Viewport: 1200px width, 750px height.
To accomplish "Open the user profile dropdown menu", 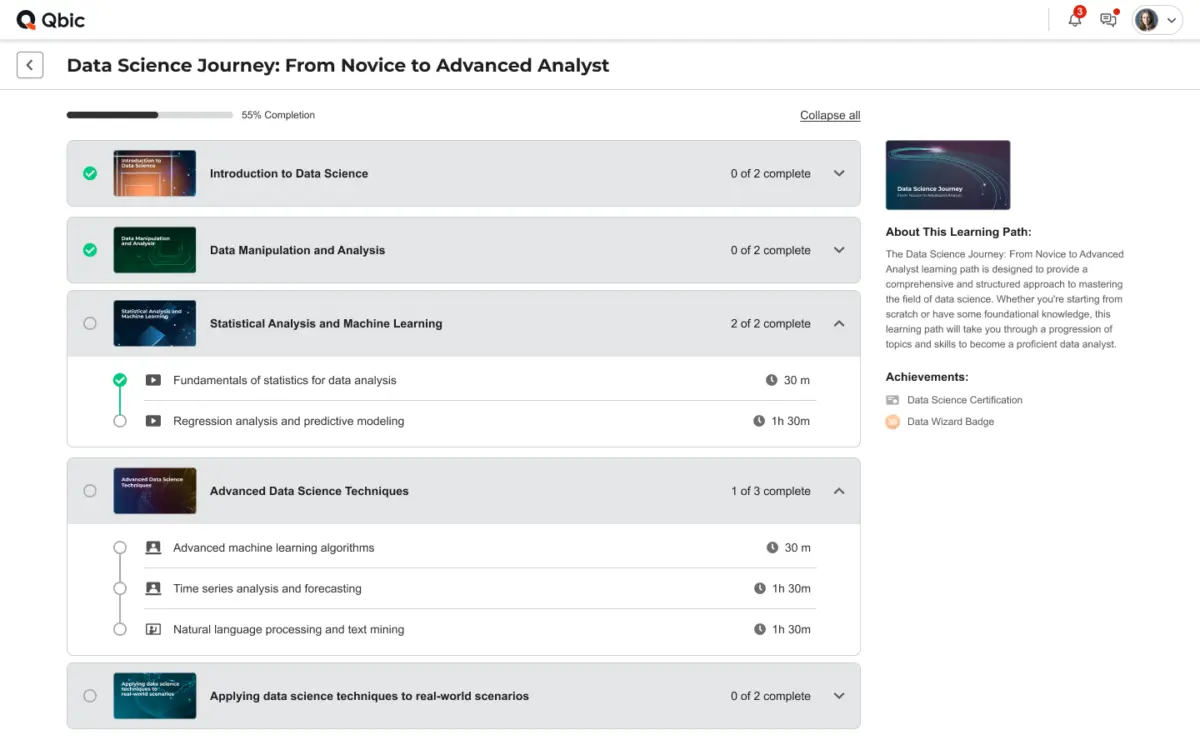I will 1158,20.
